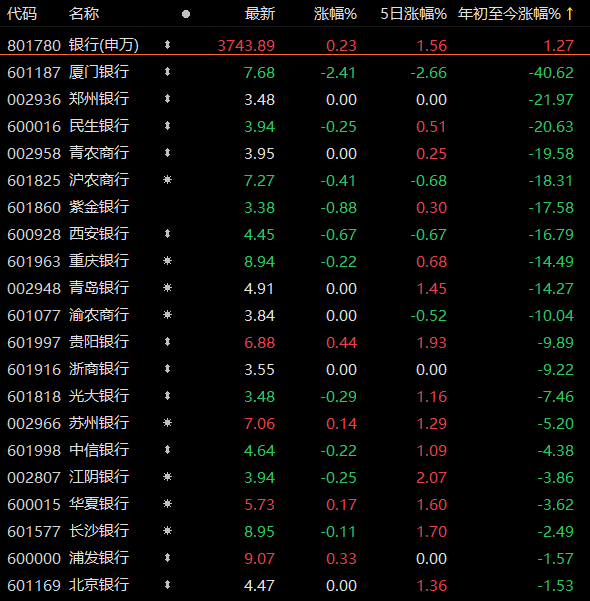
Task: Click the star icon in 江阴银行 row
Action: click(168, 477)
